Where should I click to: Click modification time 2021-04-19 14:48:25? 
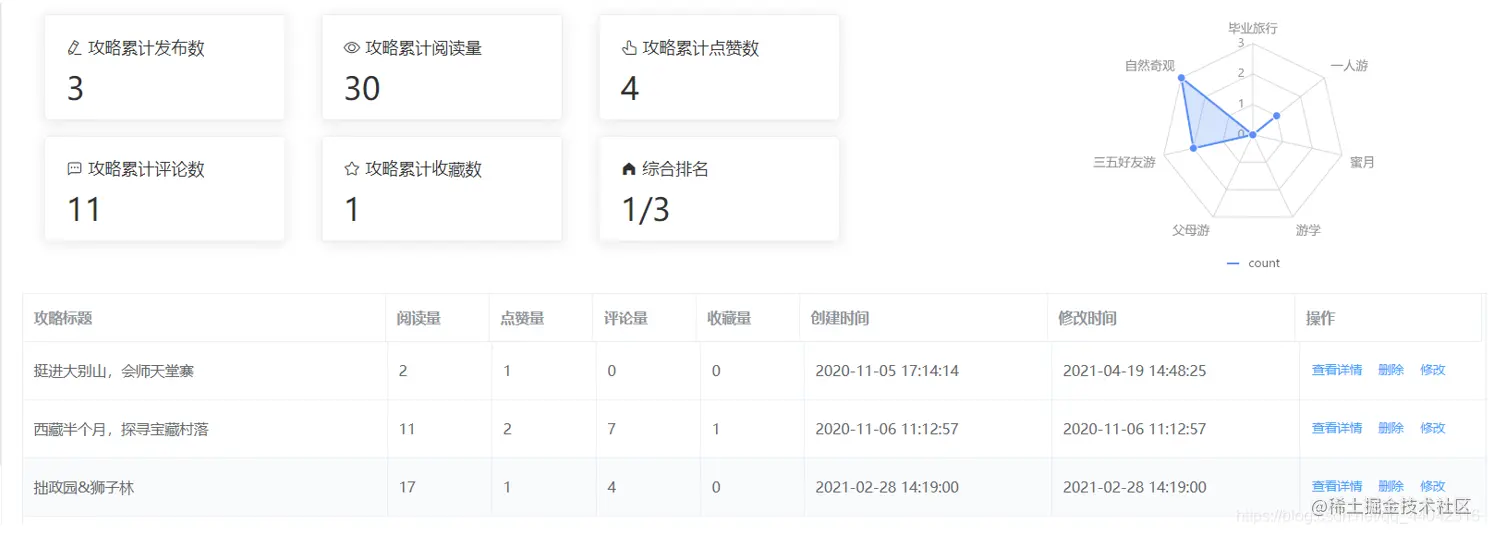click(1134, 371)
